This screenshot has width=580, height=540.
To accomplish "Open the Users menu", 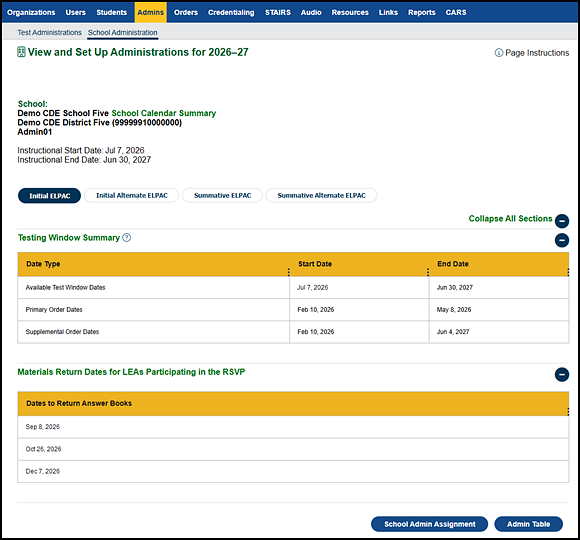I will (x=75, y=13).
